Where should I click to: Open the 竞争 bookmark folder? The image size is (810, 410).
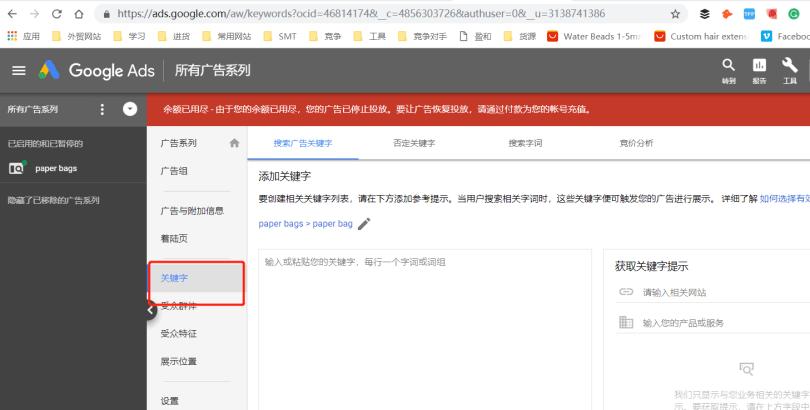click(325, 36)
